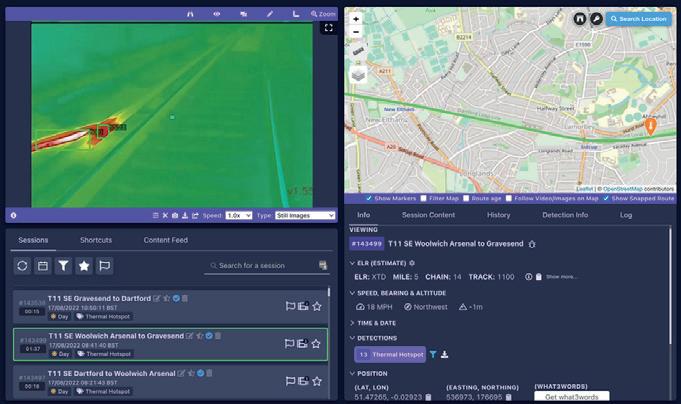Open the Speed 1.0x dropdown

238,215
